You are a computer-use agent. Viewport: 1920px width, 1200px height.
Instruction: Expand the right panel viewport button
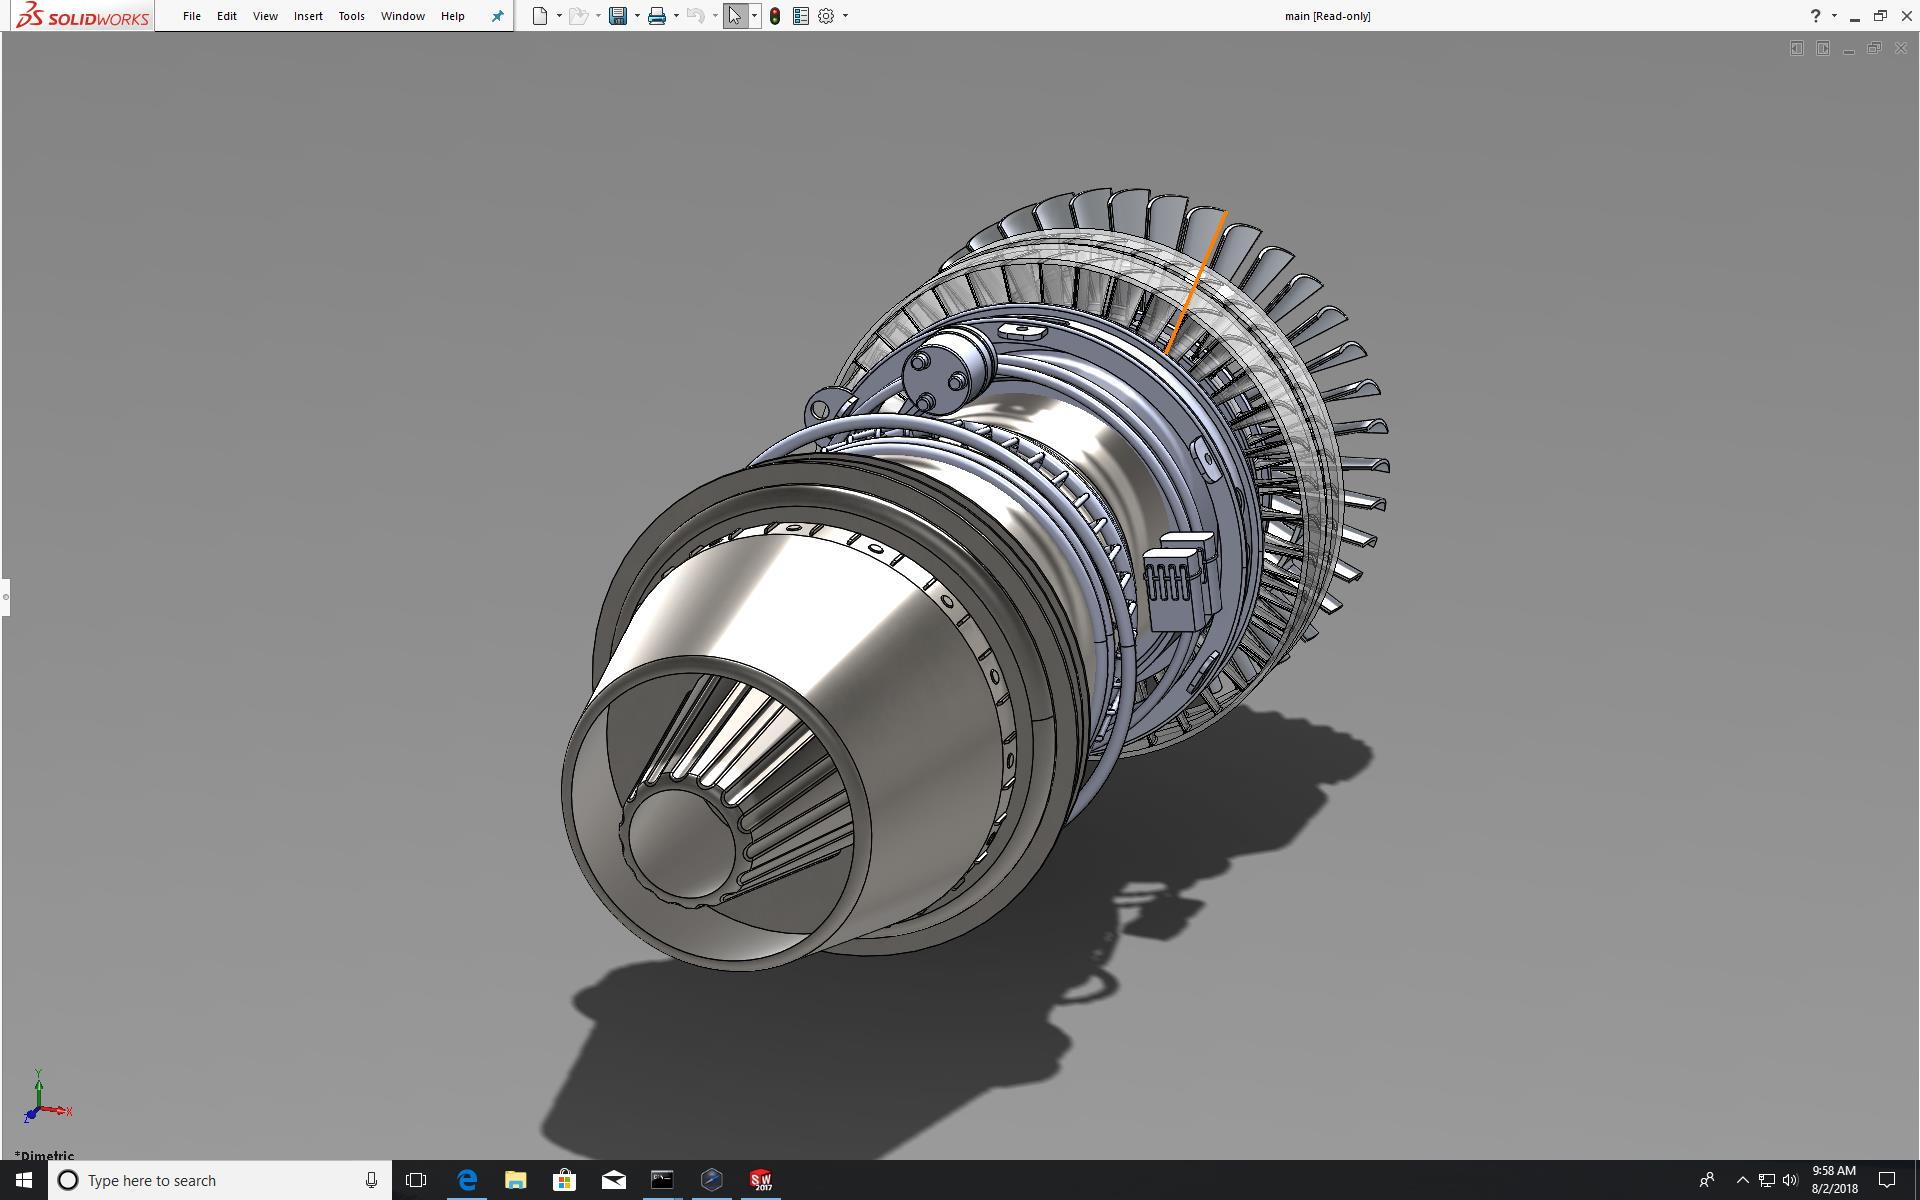[1823, 48]
